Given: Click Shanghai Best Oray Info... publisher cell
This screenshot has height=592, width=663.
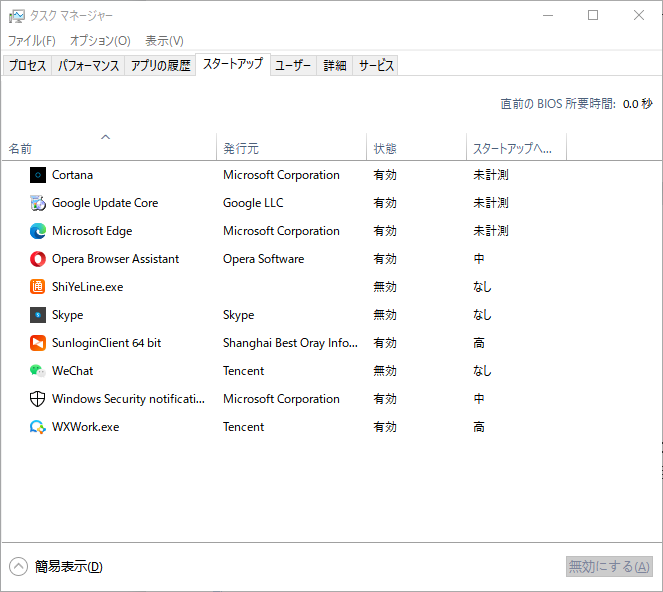Looking at the screenshot, I should coord(290,343).
